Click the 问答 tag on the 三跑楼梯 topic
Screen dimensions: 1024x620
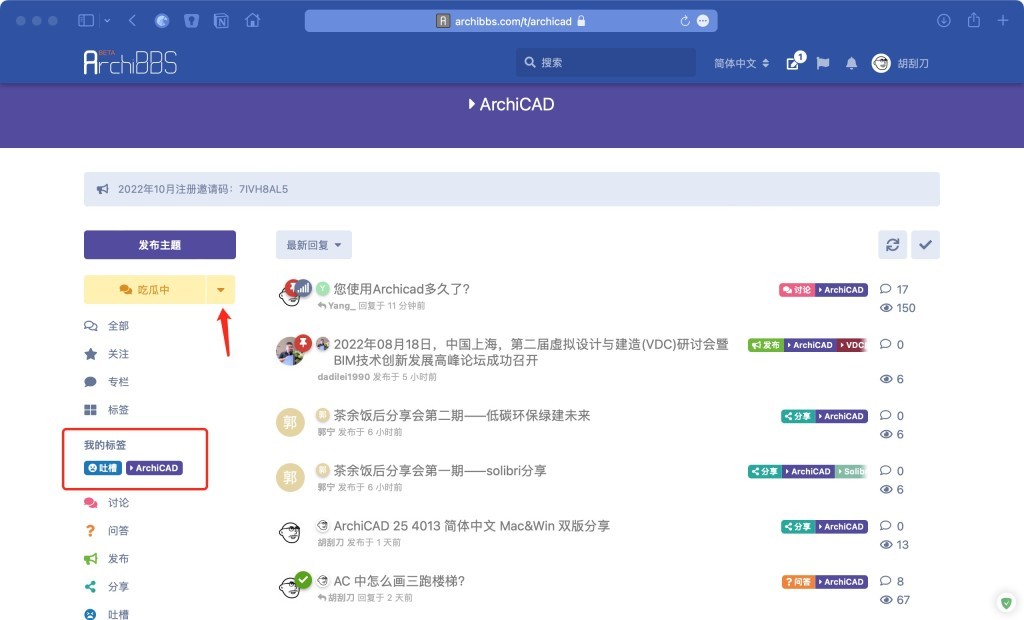tap(798, 582)
